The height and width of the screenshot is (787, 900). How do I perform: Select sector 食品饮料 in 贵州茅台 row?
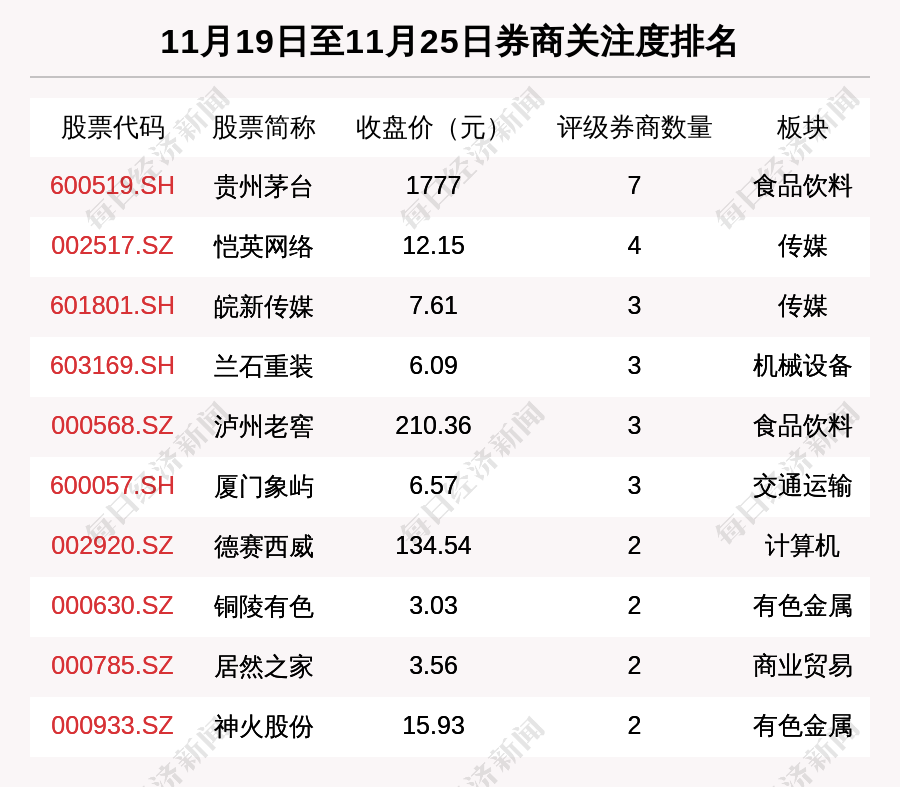tap(802, 187)
